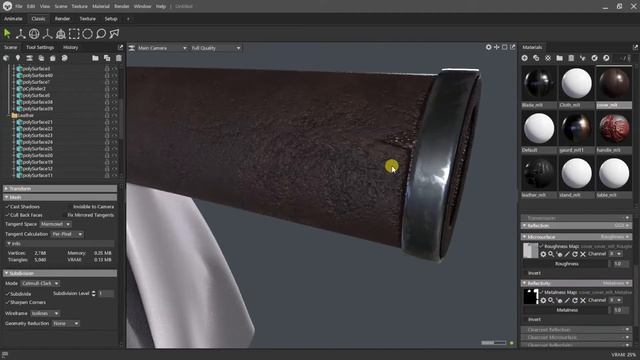Adjust the Roughness slider
The image size is (640, 360).
(x=567, y=264)
